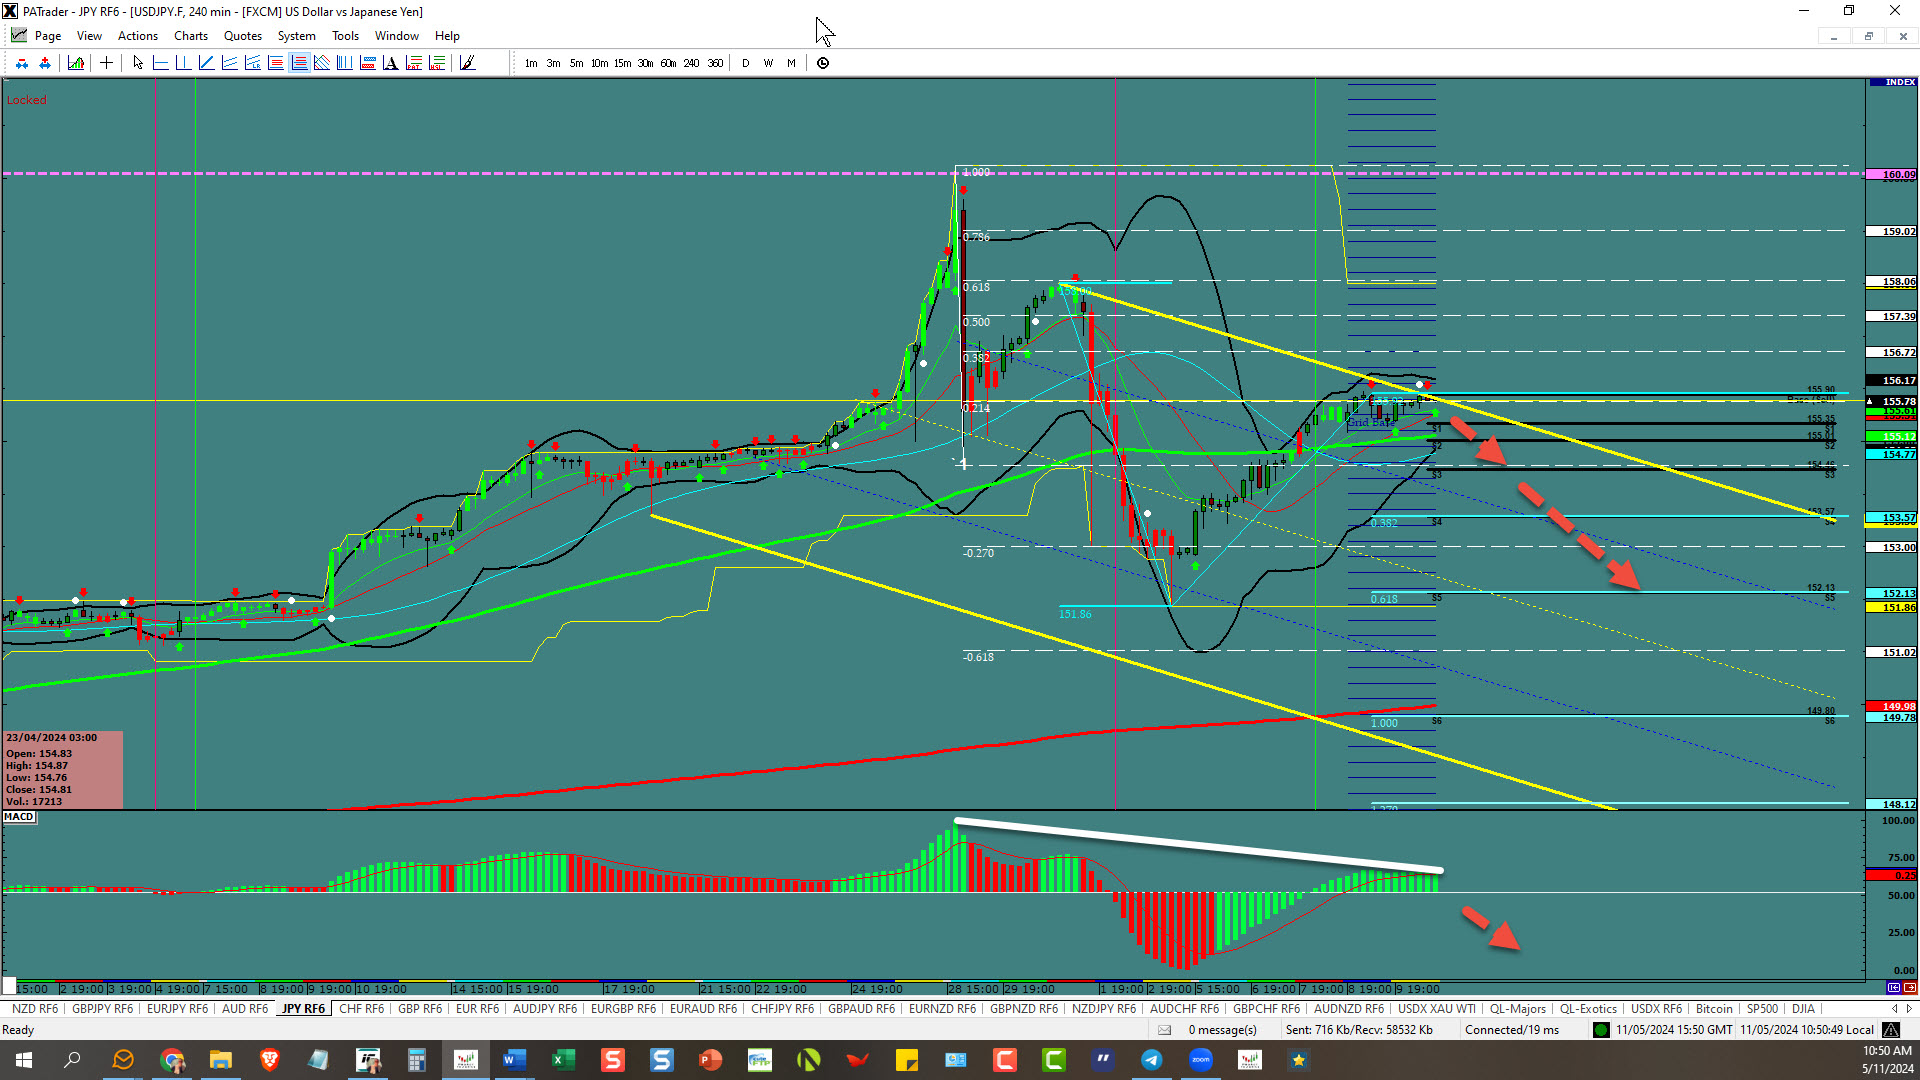Select the vertical line drawing tool
The height and width of the screenshot is (1080, 1920).
[183, 63]
